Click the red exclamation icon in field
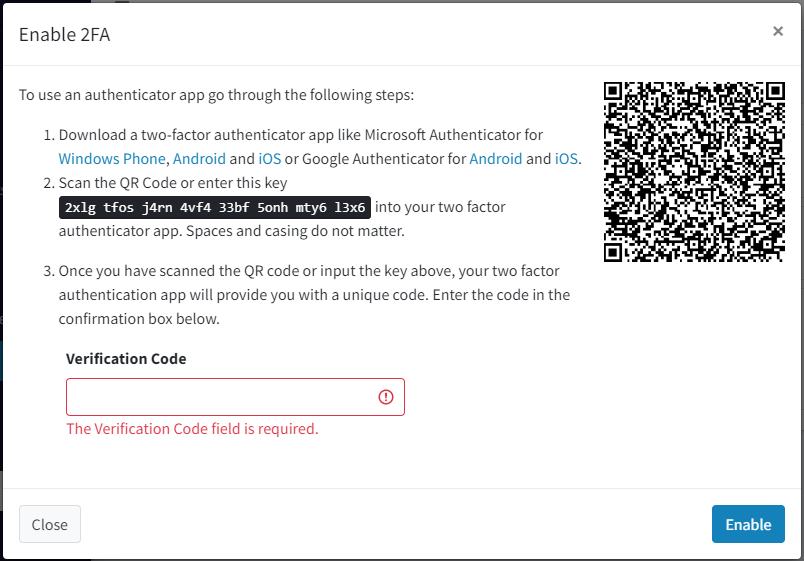This screenshot has width=804, height=561. coord(386,397)
